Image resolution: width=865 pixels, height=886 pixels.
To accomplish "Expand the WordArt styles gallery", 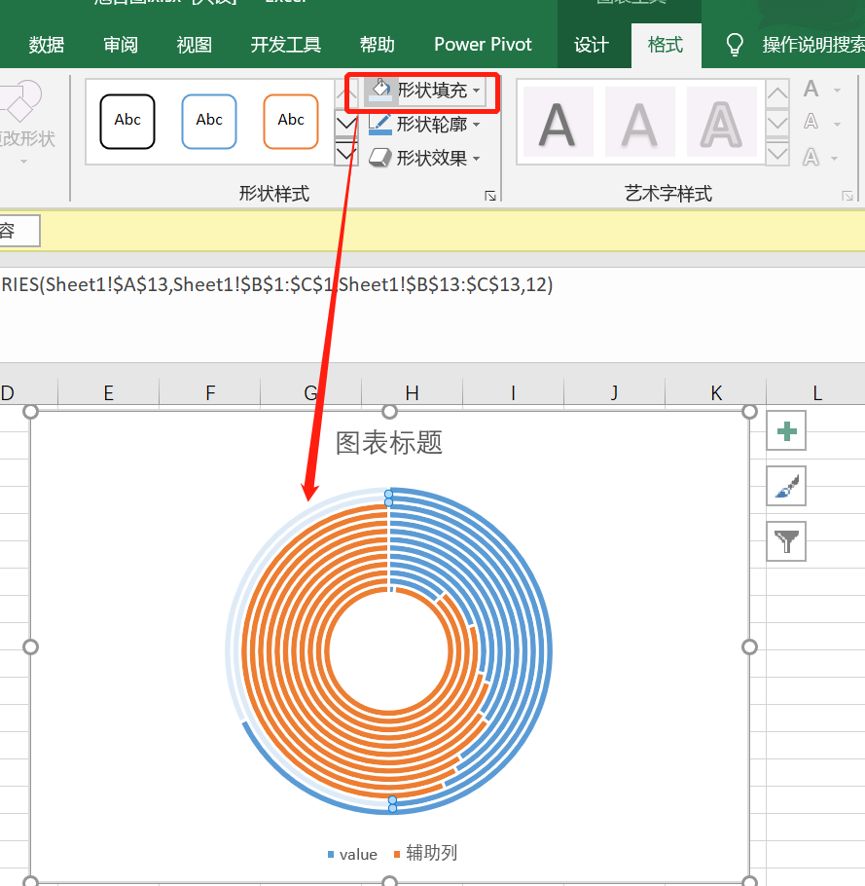I will click(777, 153).
